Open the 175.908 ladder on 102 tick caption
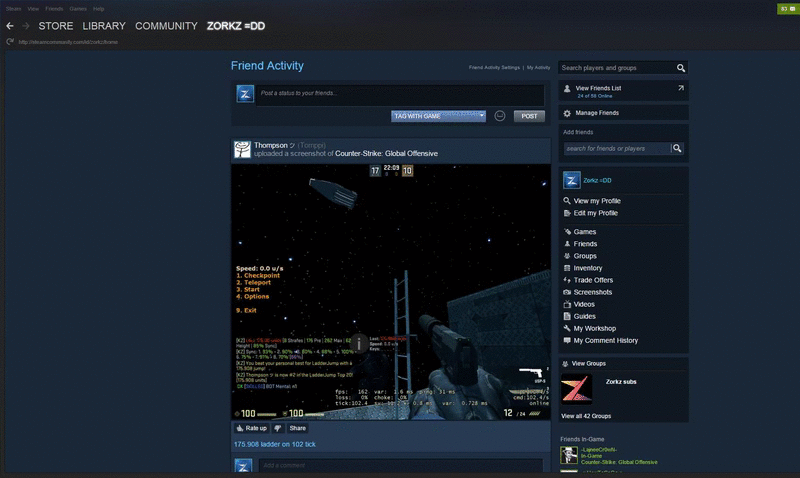Viewport: 800px width, 478px height. [x=274, y=444]
